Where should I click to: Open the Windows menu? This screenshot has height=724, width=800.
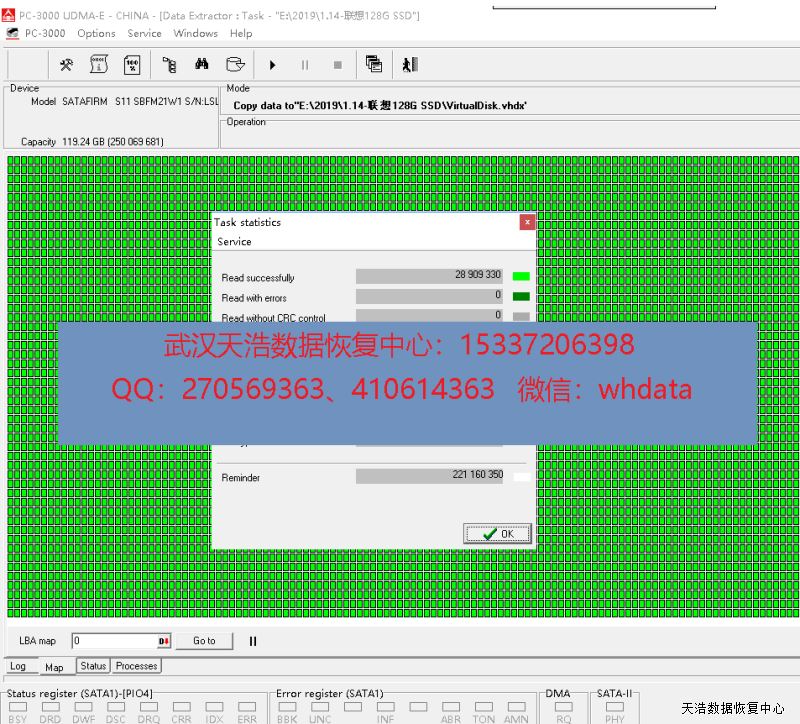point(195,33)
